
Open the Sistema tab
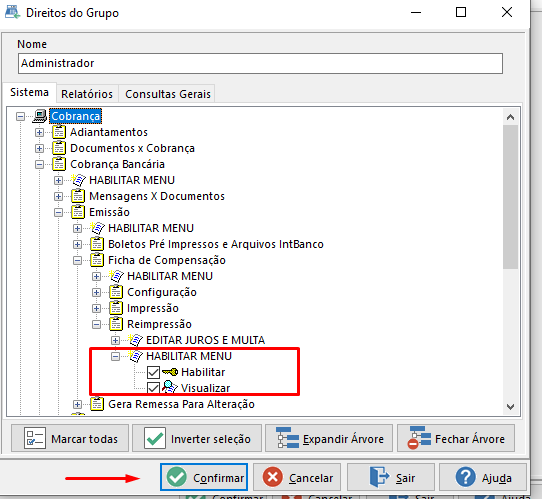(x=29, y=92)
